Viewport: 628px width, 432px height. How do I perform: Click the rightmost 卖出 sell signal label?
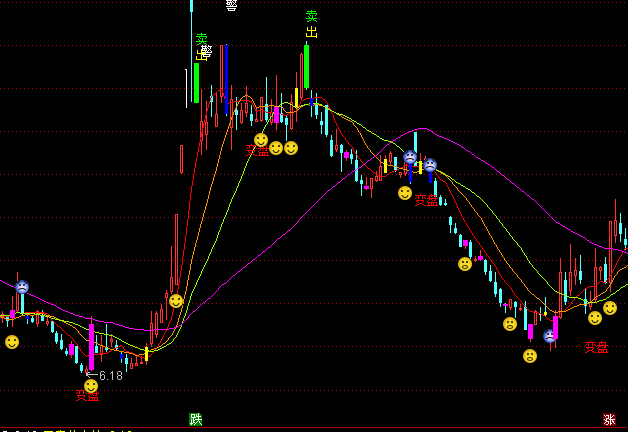[x=312, y=24]
